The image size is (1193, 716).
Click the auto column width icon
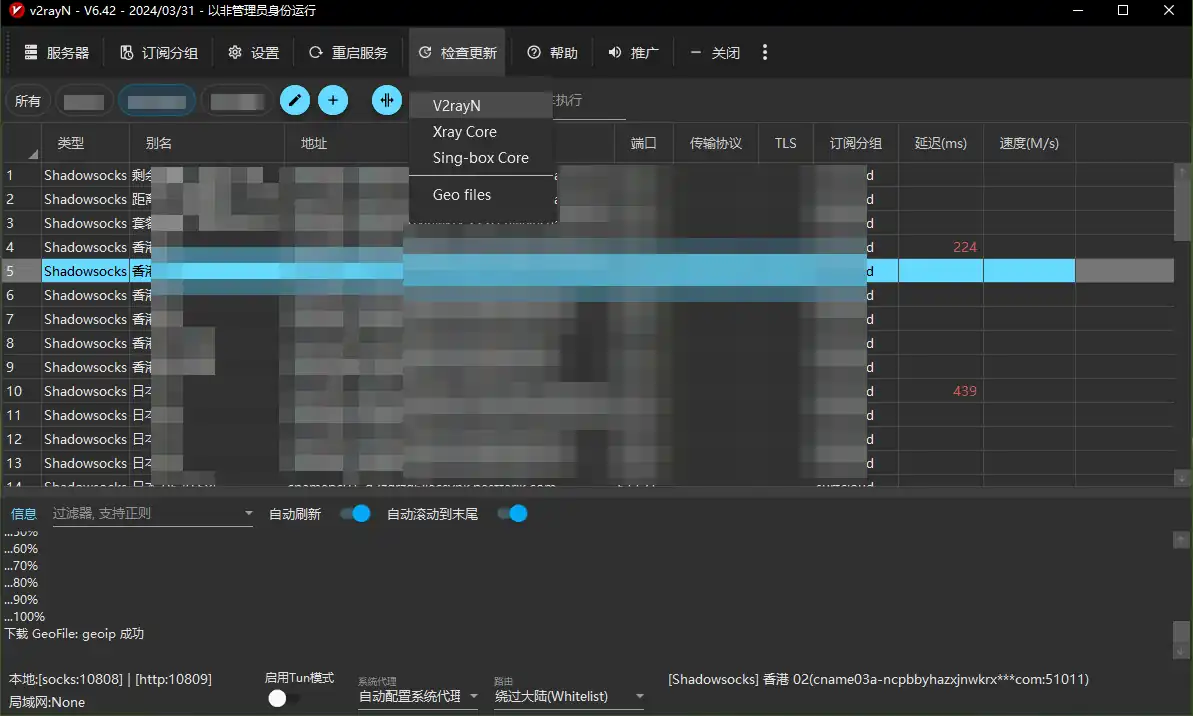click(387, 100)
